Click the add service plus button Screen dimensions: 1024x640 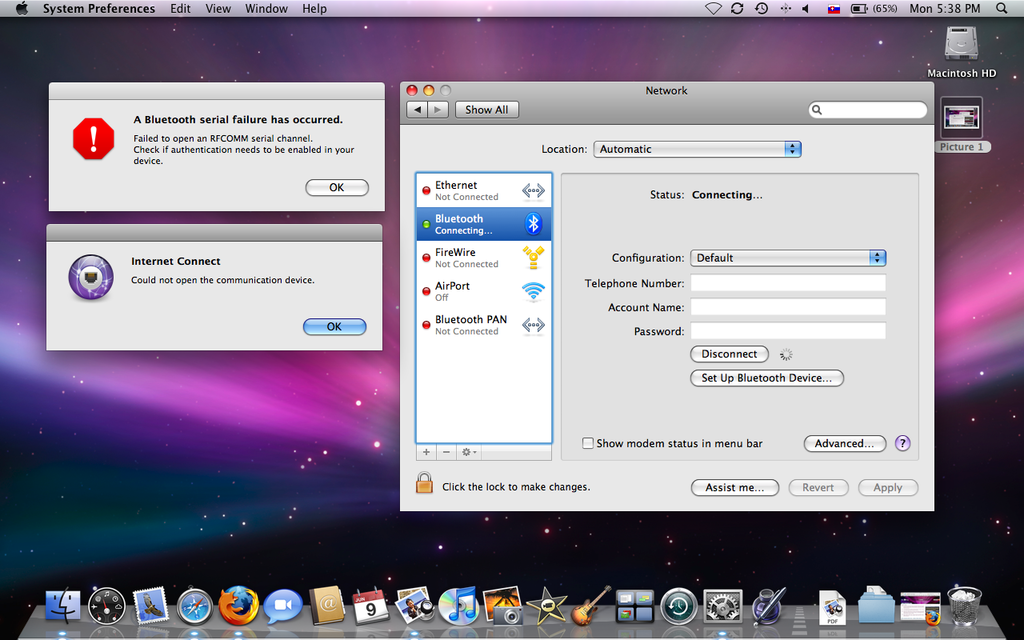tap(426, 452)
